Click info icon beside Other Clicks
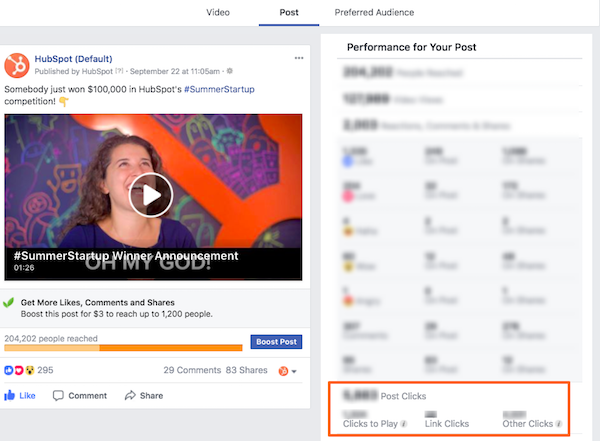 pos(559,424)
